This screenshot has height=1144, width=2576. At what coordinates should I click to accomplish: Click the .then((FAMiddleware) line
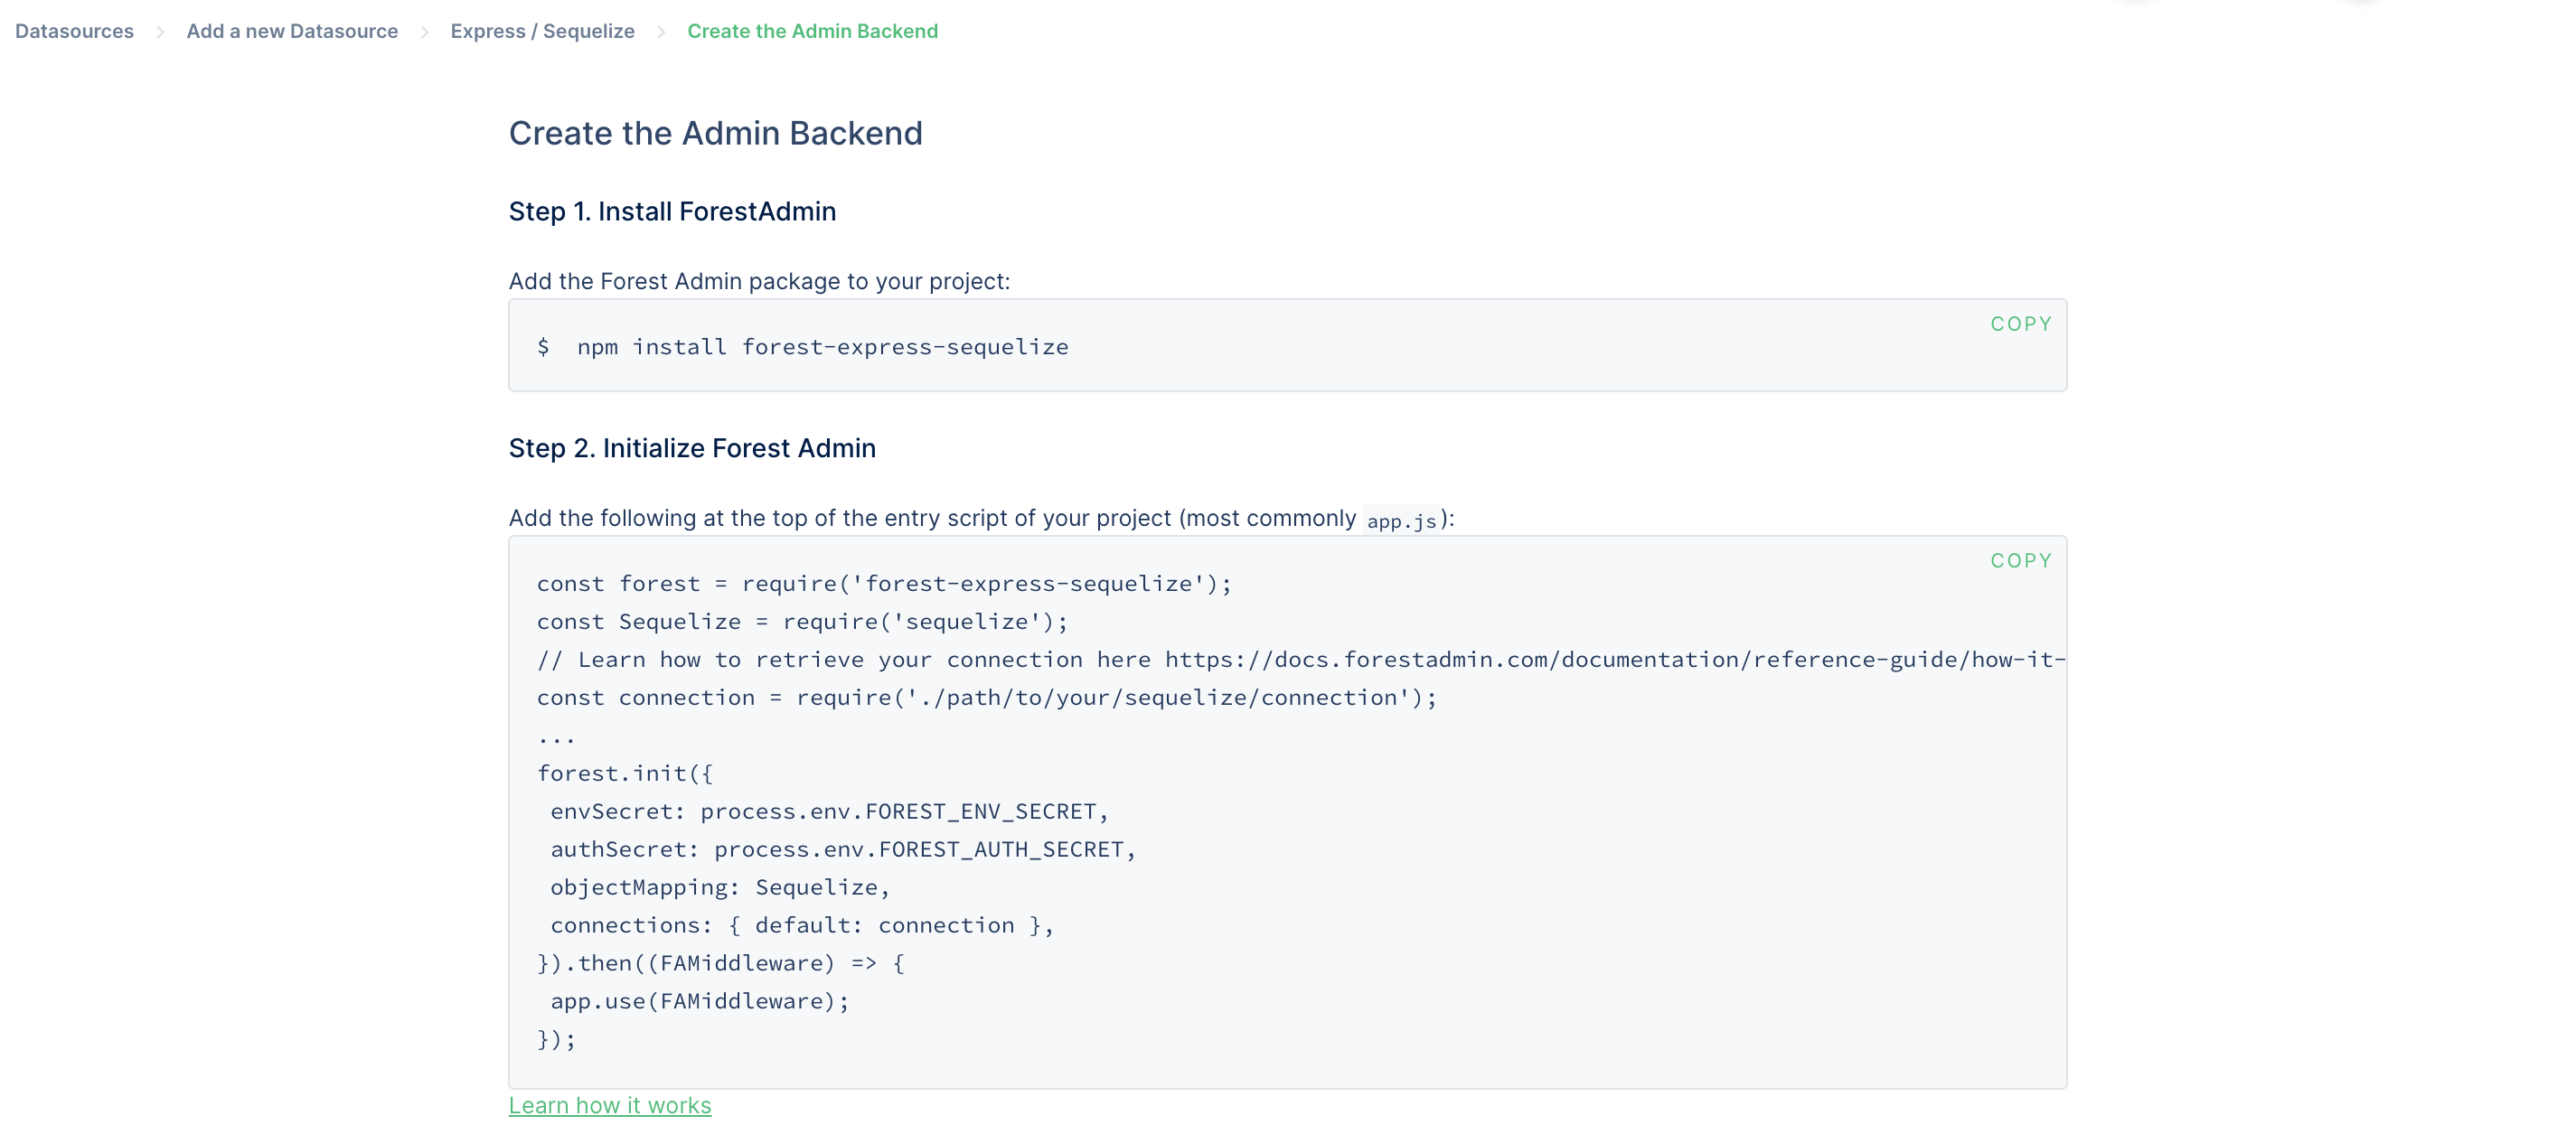tap(720, 964)
